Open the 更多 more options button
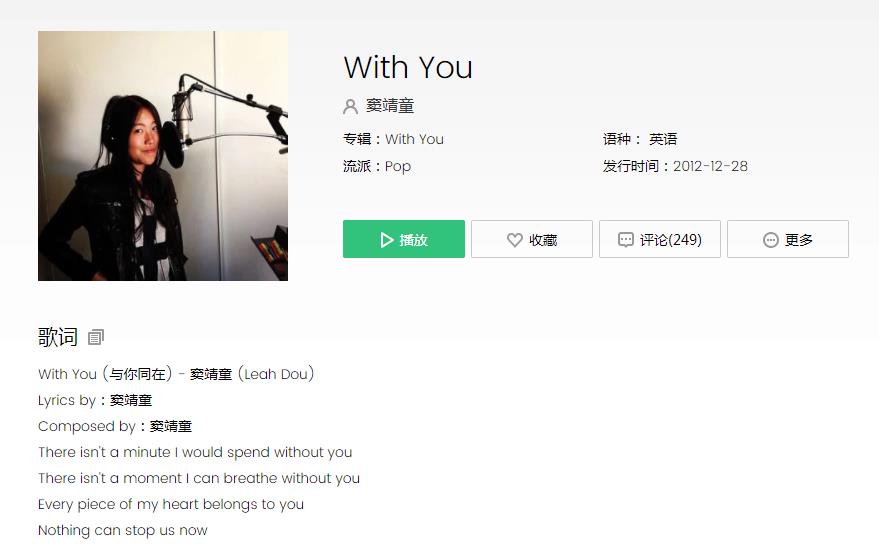The image size is (879, 544). click(788, 239)
